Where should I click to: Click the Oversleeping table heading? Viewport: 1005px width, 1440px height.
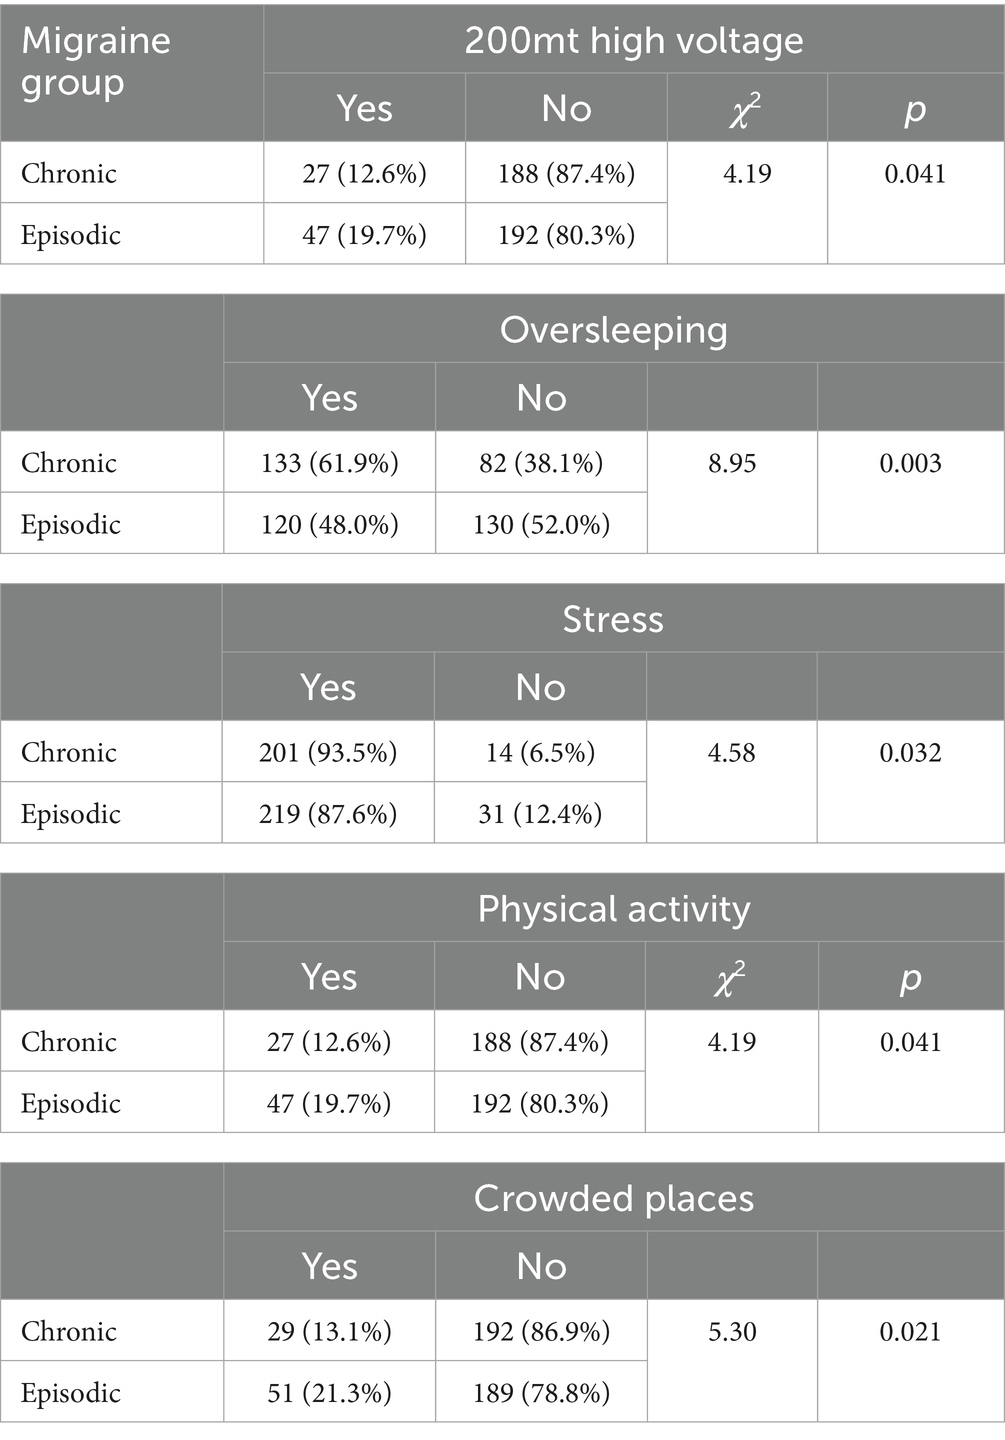(x=613, y=330)
